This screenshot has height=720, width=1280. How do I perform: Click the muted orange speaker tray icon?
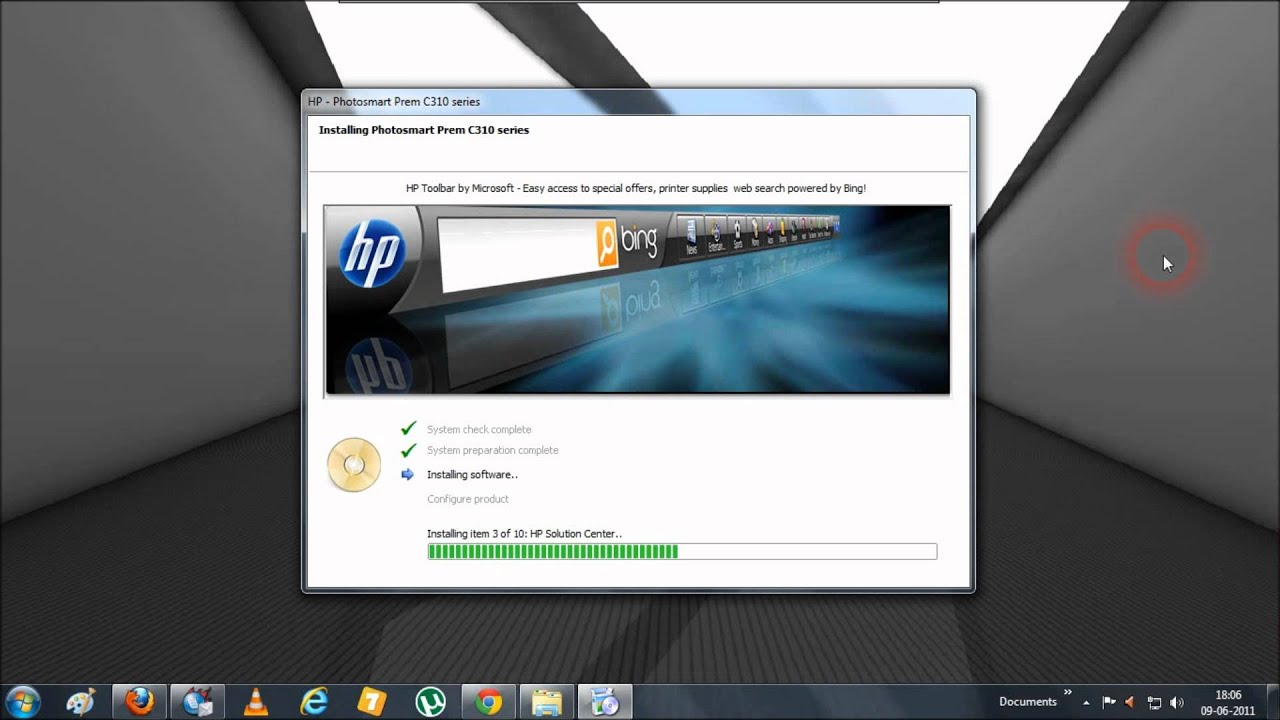(1131, 702)
